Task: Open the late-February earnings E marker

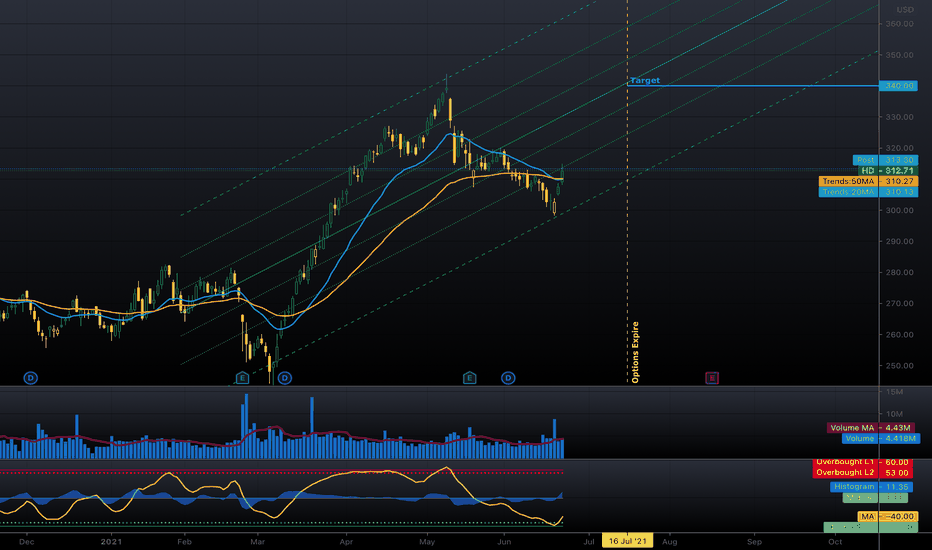Action: 242,378
